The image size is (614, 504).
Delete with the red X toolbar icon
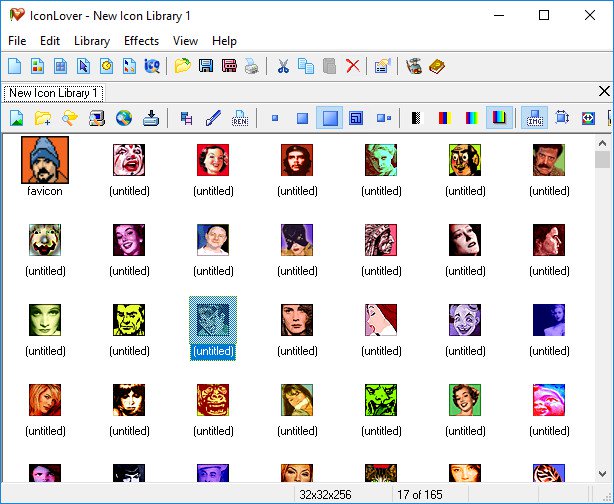pyautogui.click(x=353, y=66)
